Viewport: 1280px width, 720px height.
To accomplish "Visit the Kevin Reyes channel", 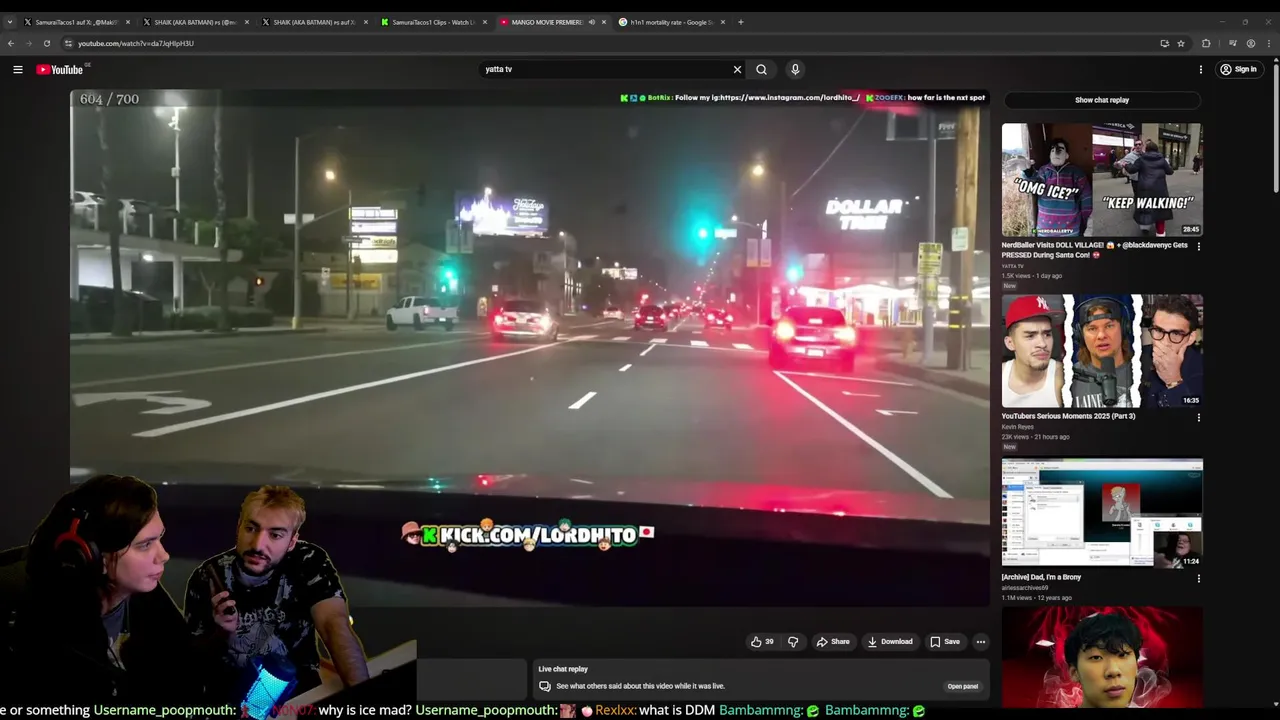I will coord(1017,427).
